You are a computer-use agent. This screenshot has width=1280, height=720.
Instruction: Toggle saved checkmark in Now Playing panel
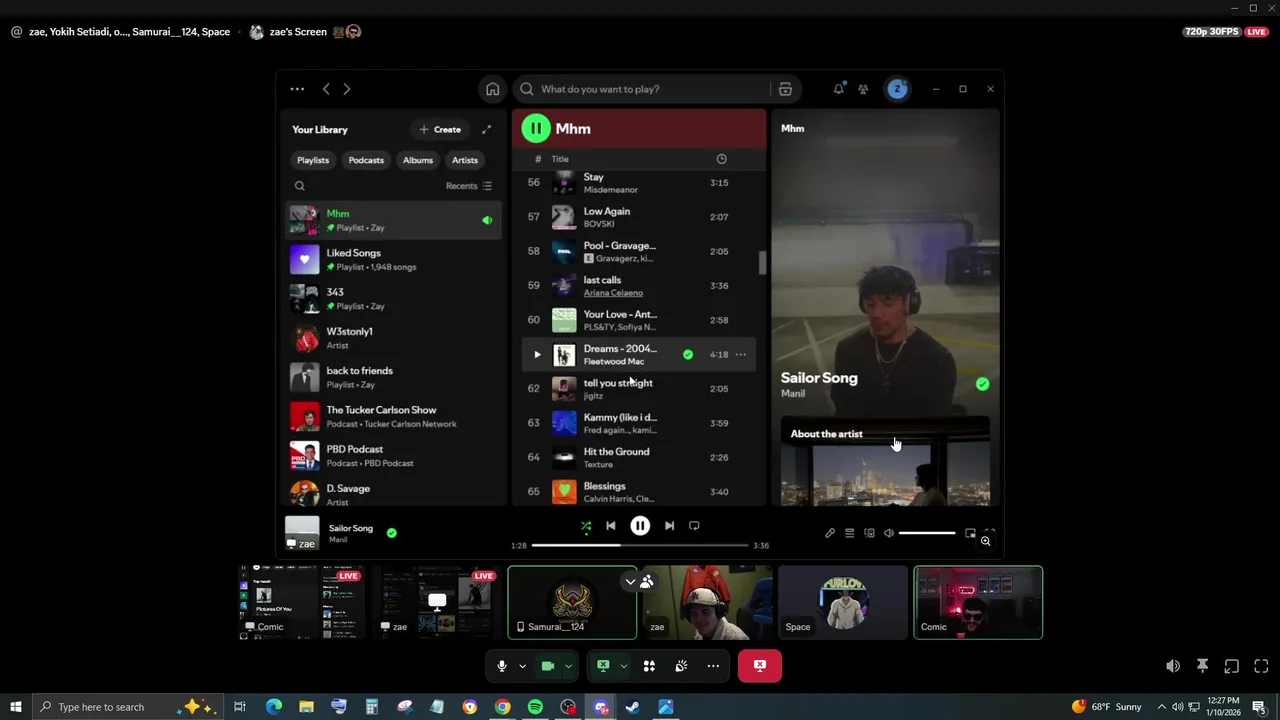point(982,384)
